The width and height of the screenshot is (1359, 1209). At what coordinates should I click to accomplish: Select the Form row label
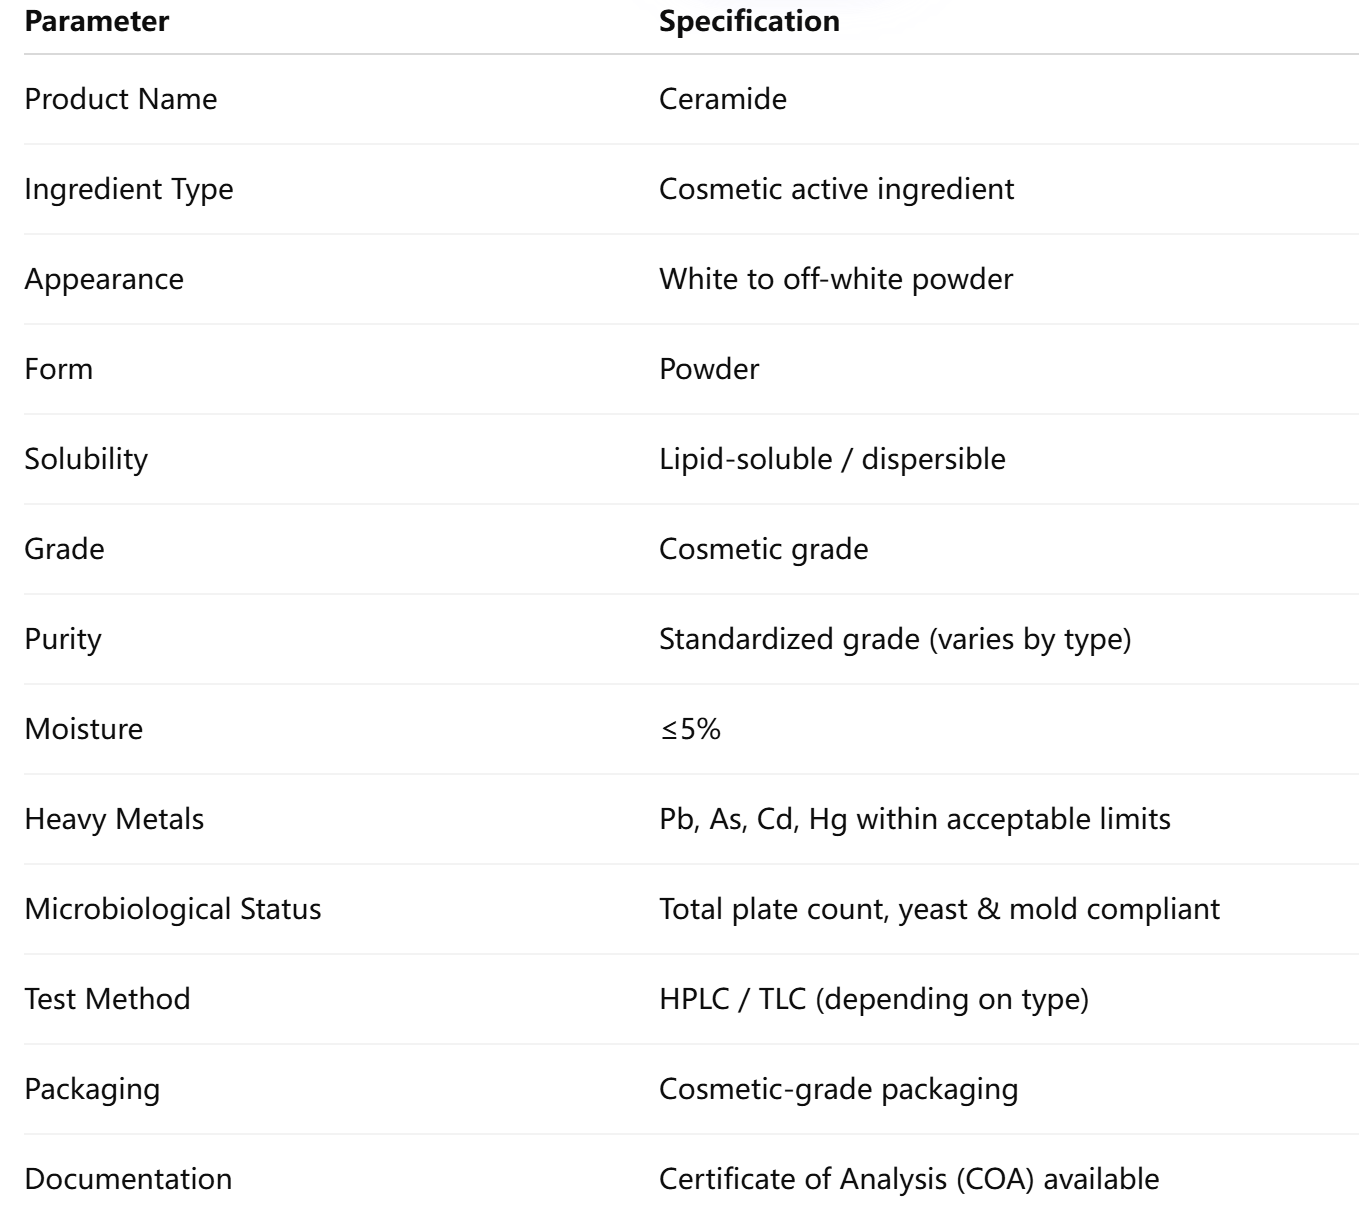59,369
